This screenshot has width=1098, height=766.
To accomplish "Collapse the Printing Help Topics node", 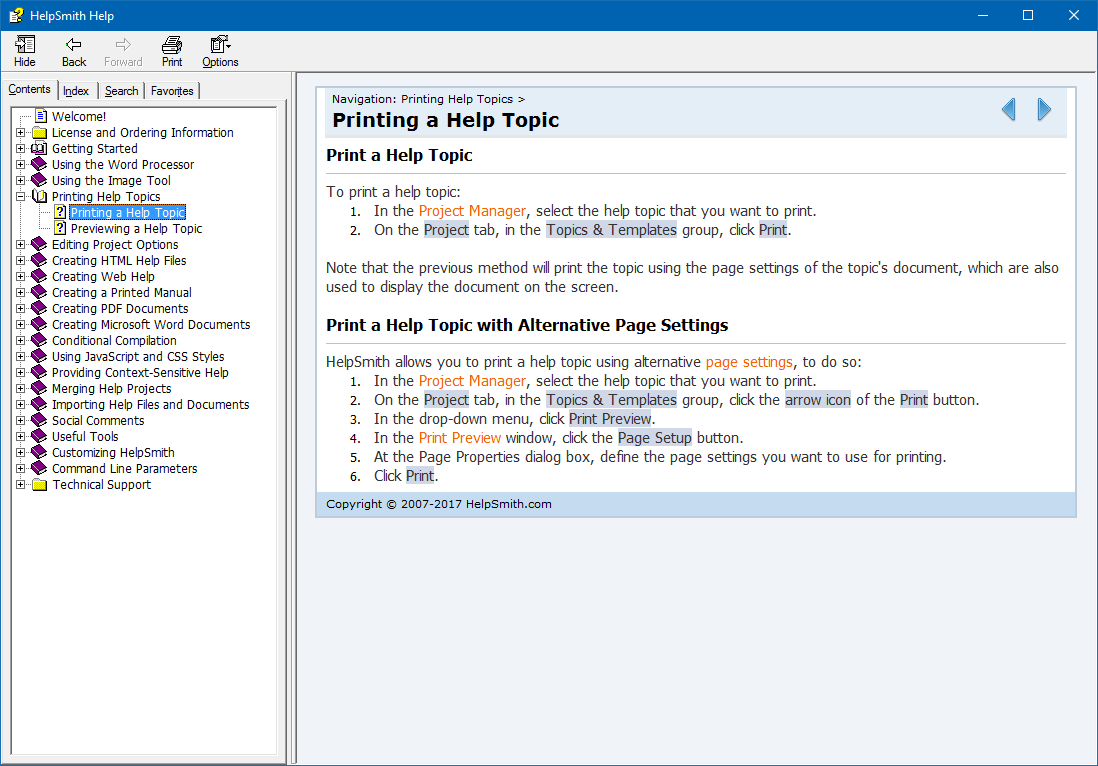I will (21, 197).
